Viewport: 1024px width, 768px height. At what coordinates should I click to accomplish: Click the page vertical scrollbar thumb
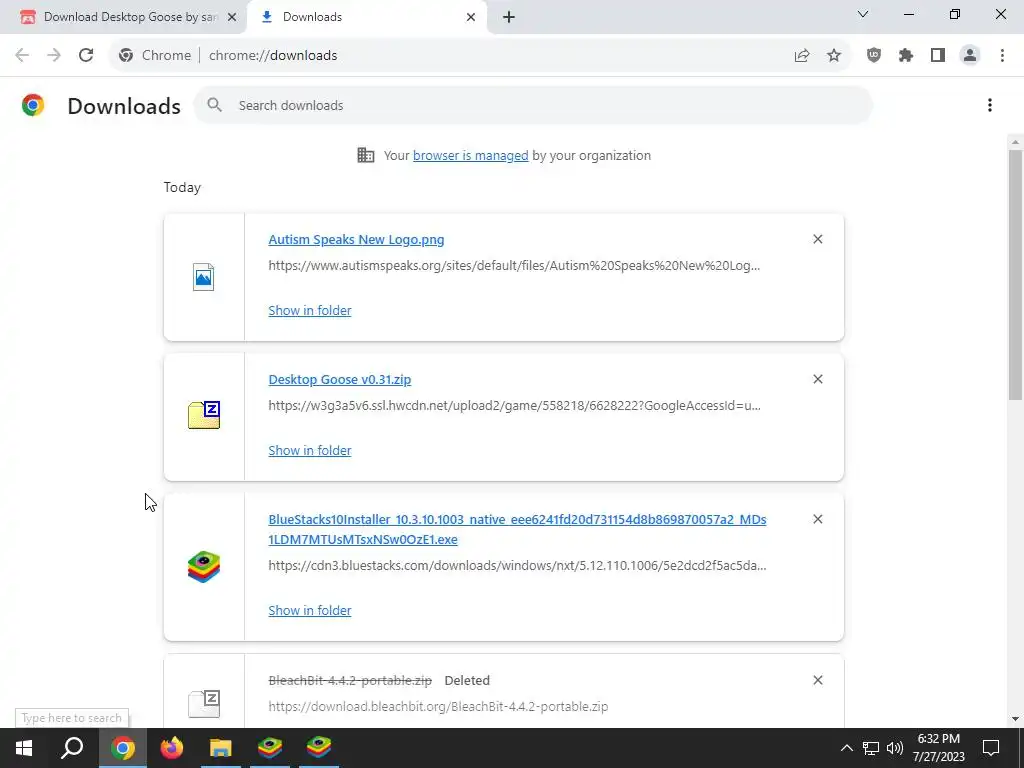tap(1015, 274)
